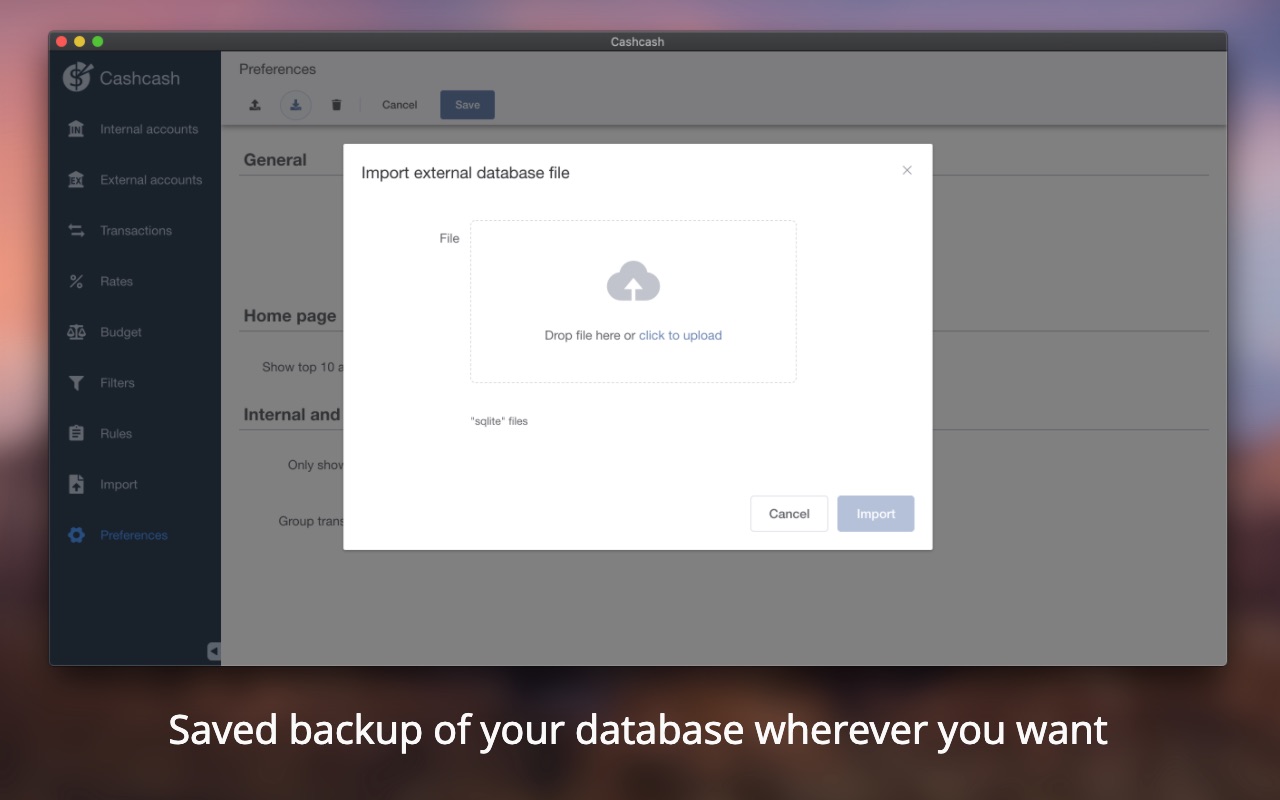Go to Transactions in the sidebar
This screenshot has width=1280, height=800.
coord(135,231)
